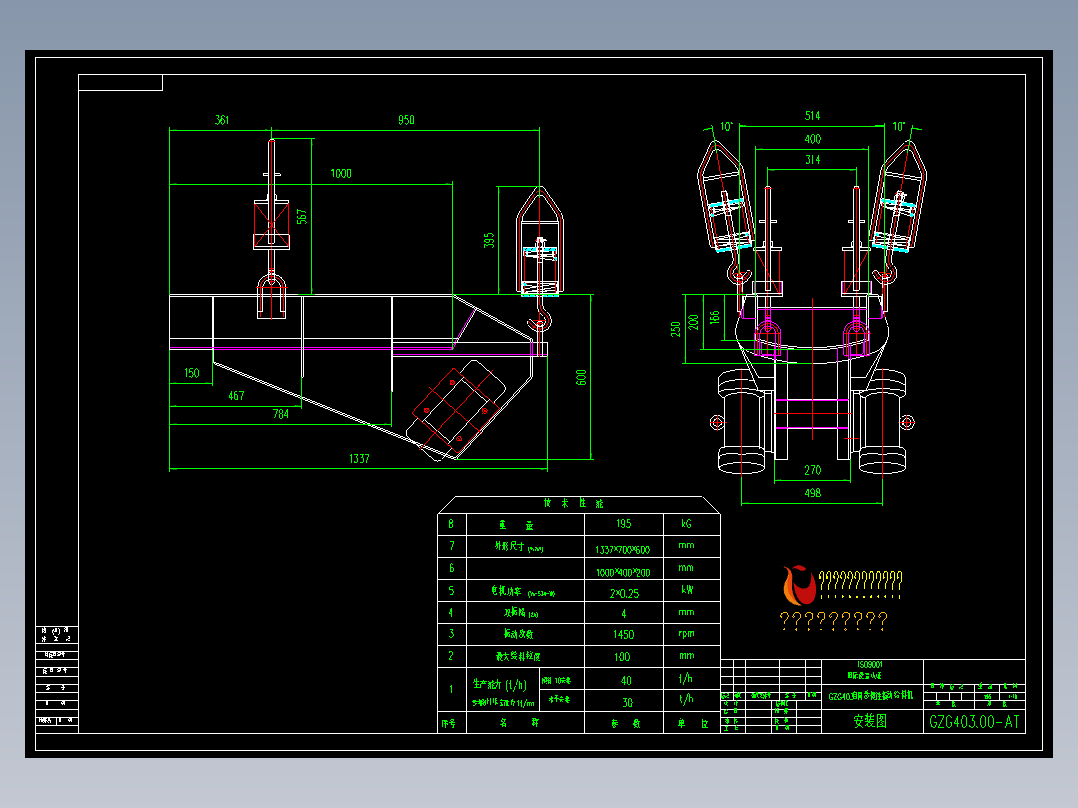Select the vertical 200 dimension on the end view
This screenshot has width=1078, height=808.
[693, 322]
